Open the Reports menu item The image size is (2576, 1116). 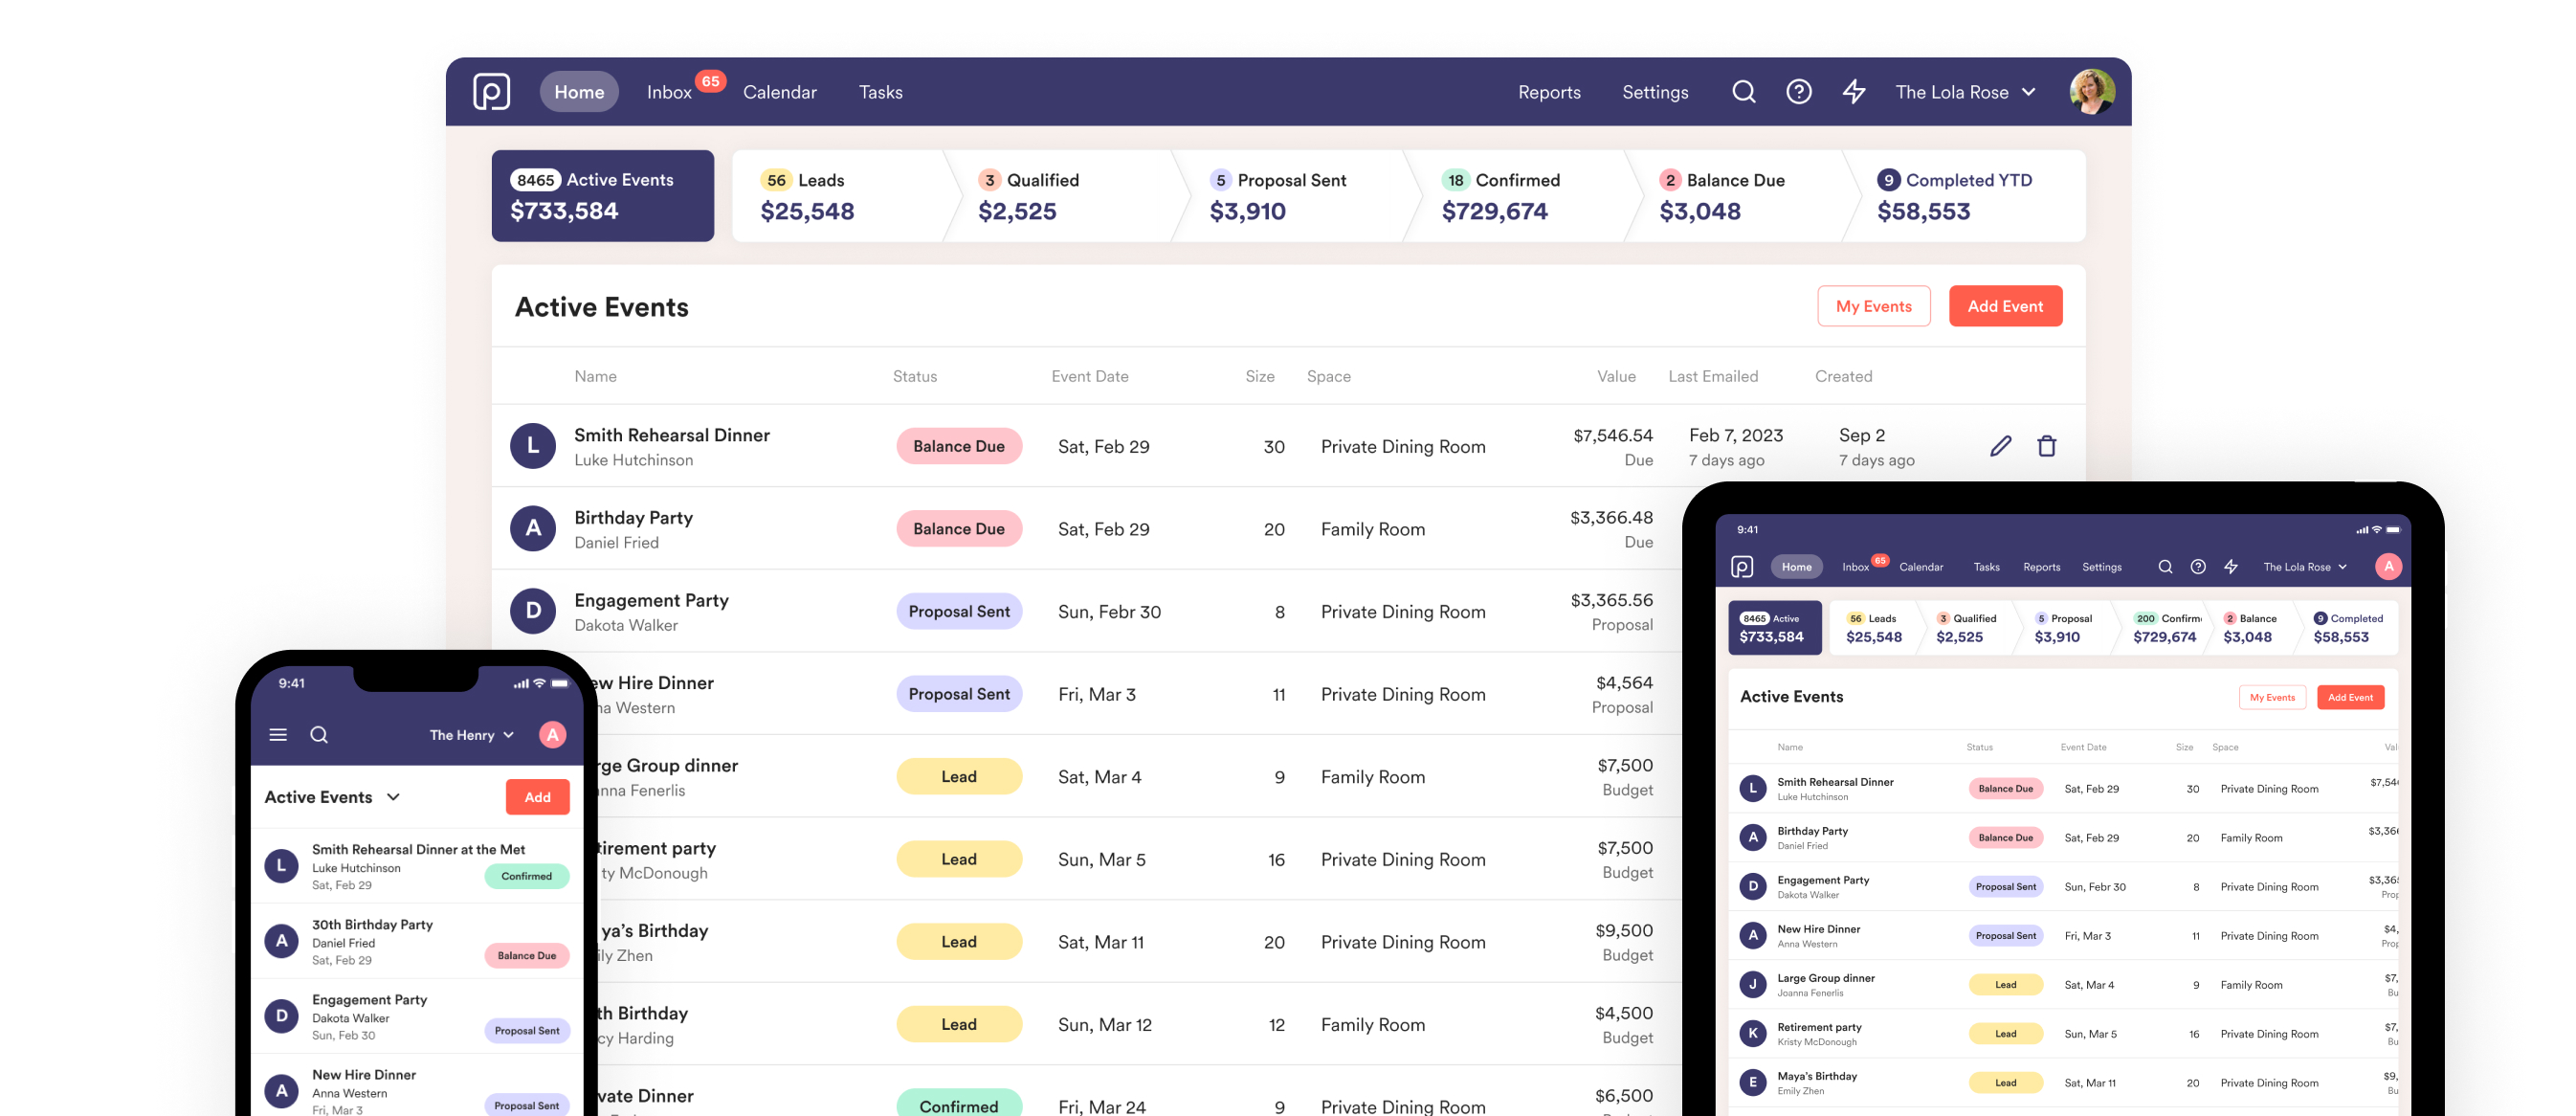tap(1549, 92)
